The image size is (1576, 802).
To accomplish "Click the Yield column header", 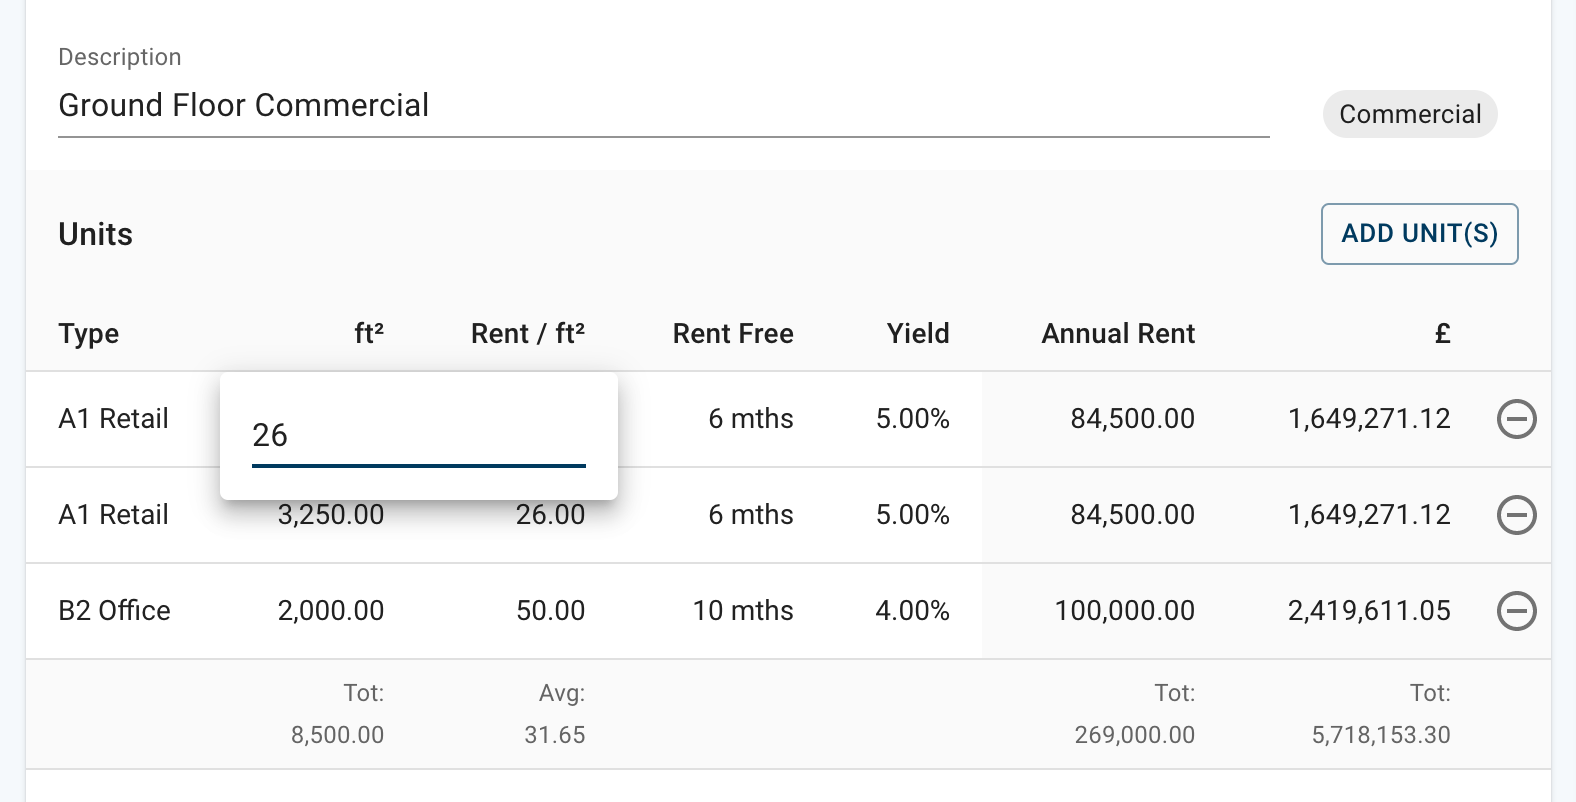I will [918, 333].
